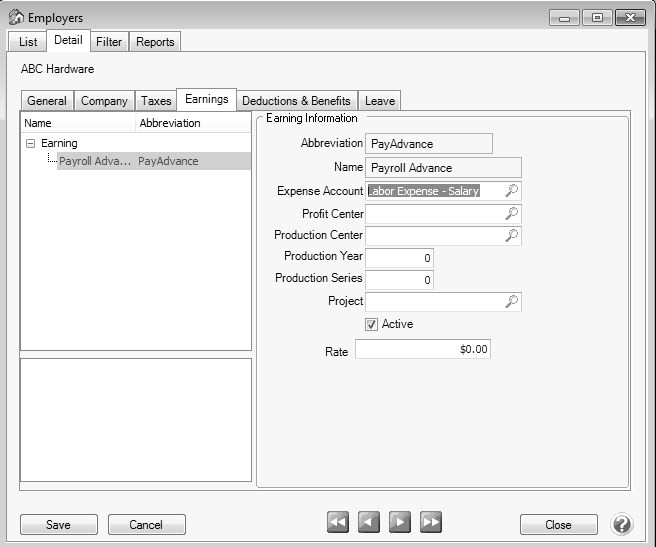Go to the previous record

[369, 523]
